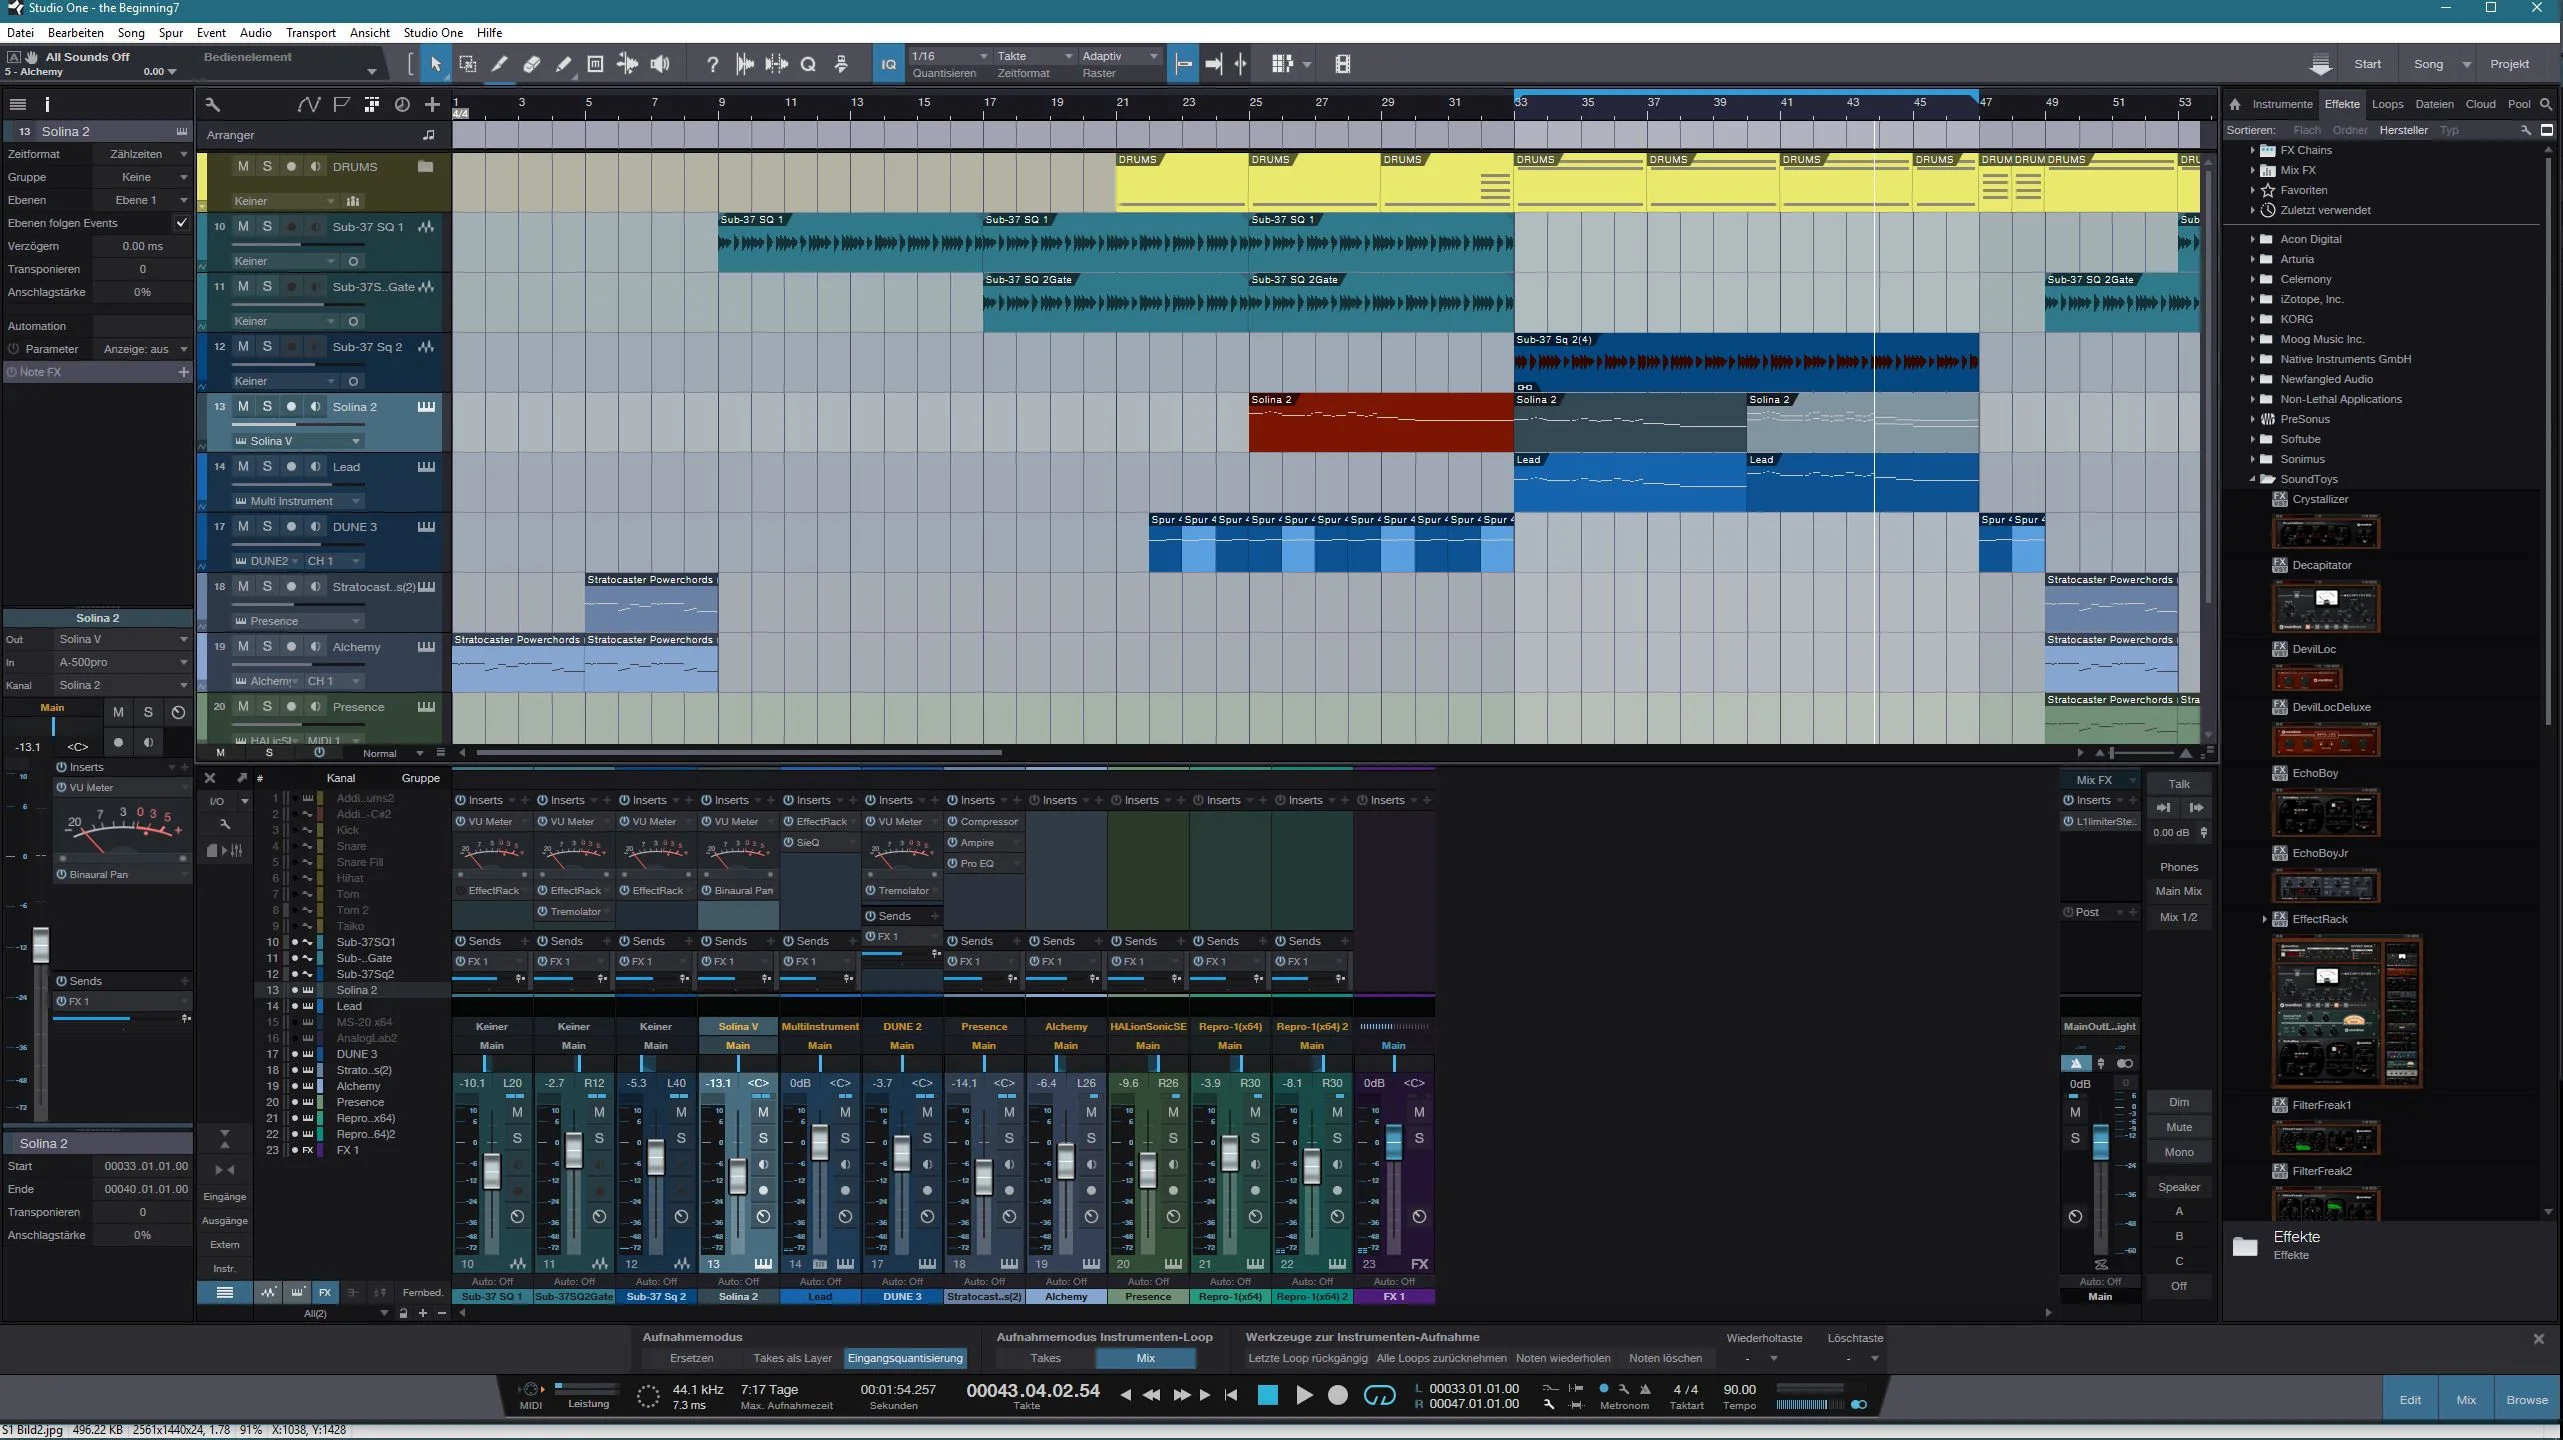This screenshot has height=1440, width=2563.
Task: Toggle the IQ quantize button
Action: 888,64
